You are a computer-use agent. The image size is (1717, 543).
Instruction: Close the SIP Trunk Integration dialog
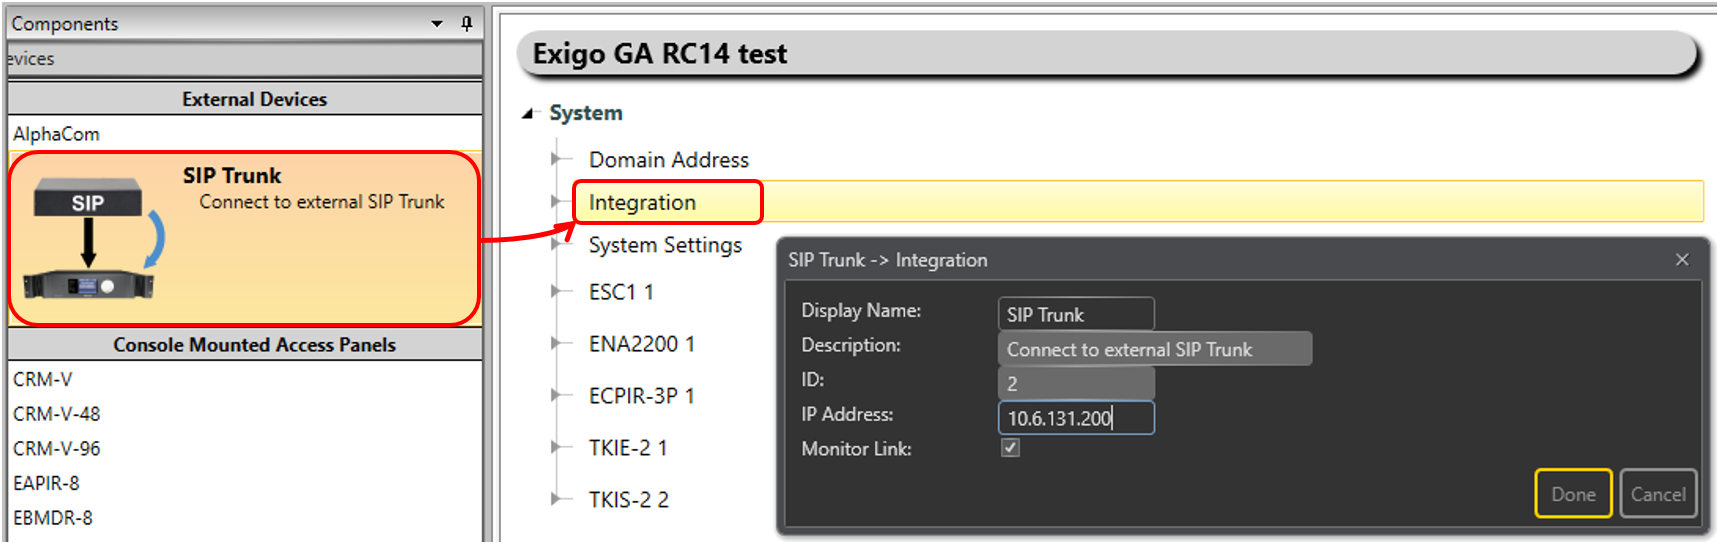(x=1682, y=260)
